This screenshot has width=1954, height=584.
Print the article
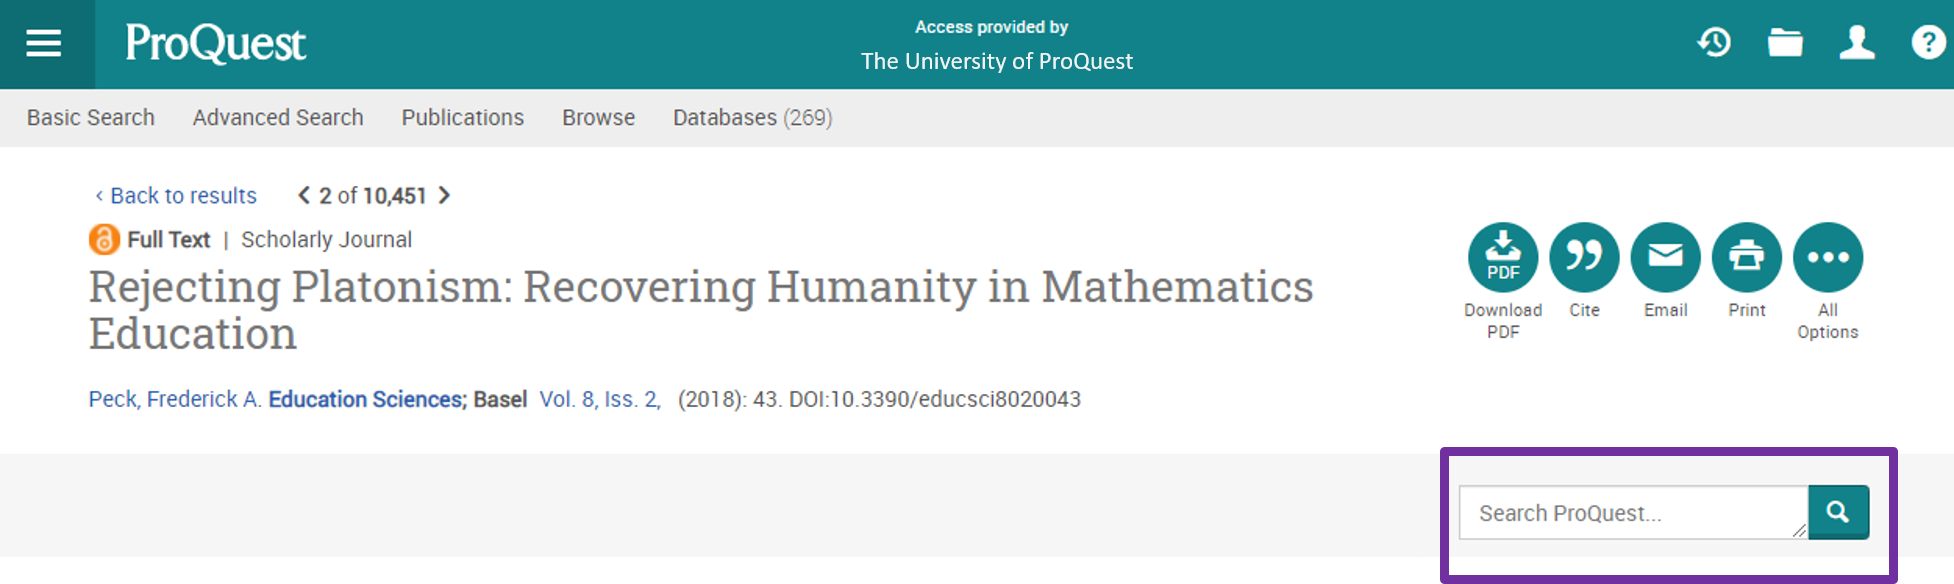point(1746,258)
